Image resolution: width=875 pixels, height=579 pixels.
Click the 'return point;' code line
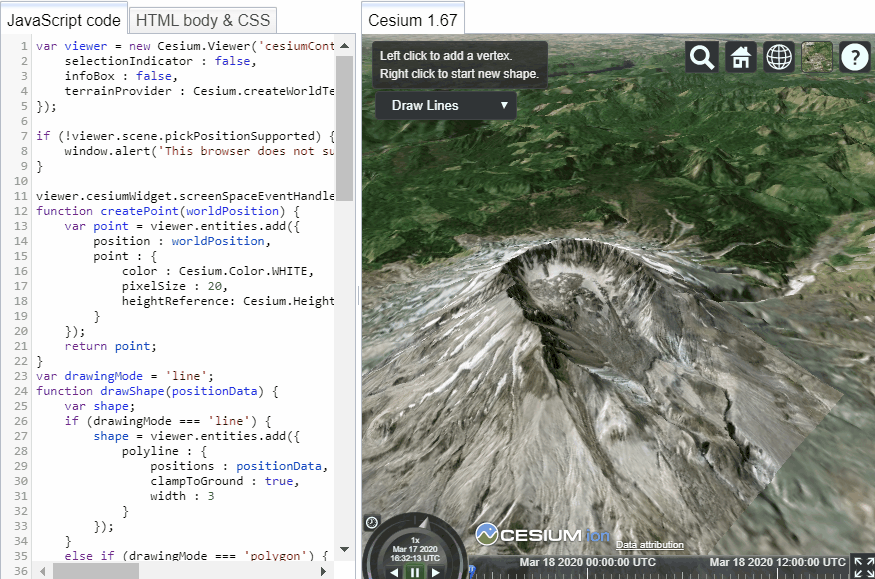pos(110,346)
